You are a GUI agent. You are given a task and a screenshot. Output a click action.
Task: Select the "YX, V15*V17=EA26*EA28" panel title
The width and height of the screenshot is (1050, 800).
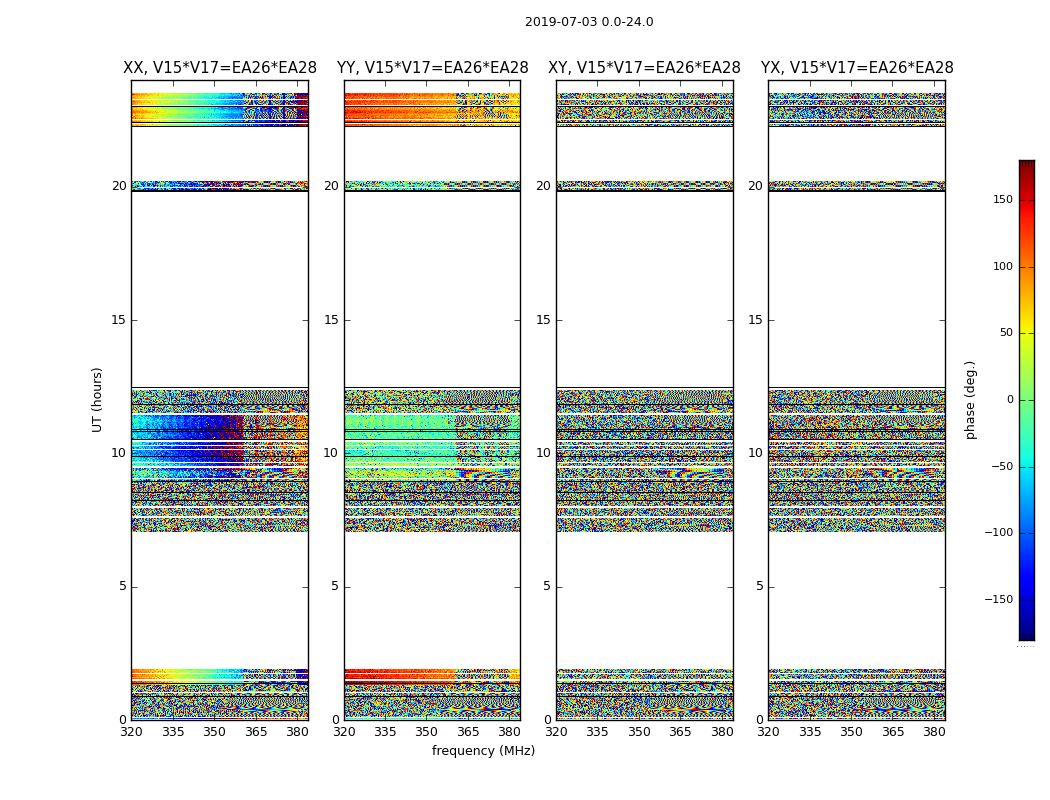point(857,68)
